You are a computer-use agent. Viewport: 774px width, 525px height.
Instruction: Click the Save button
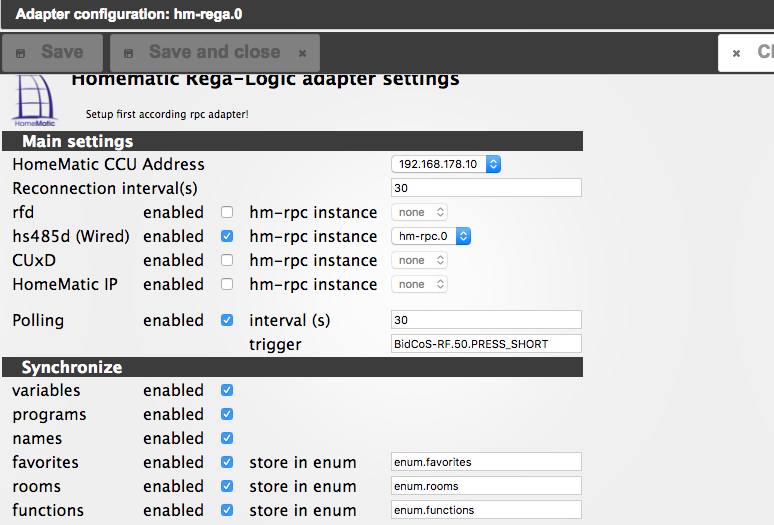click(52, 53)
